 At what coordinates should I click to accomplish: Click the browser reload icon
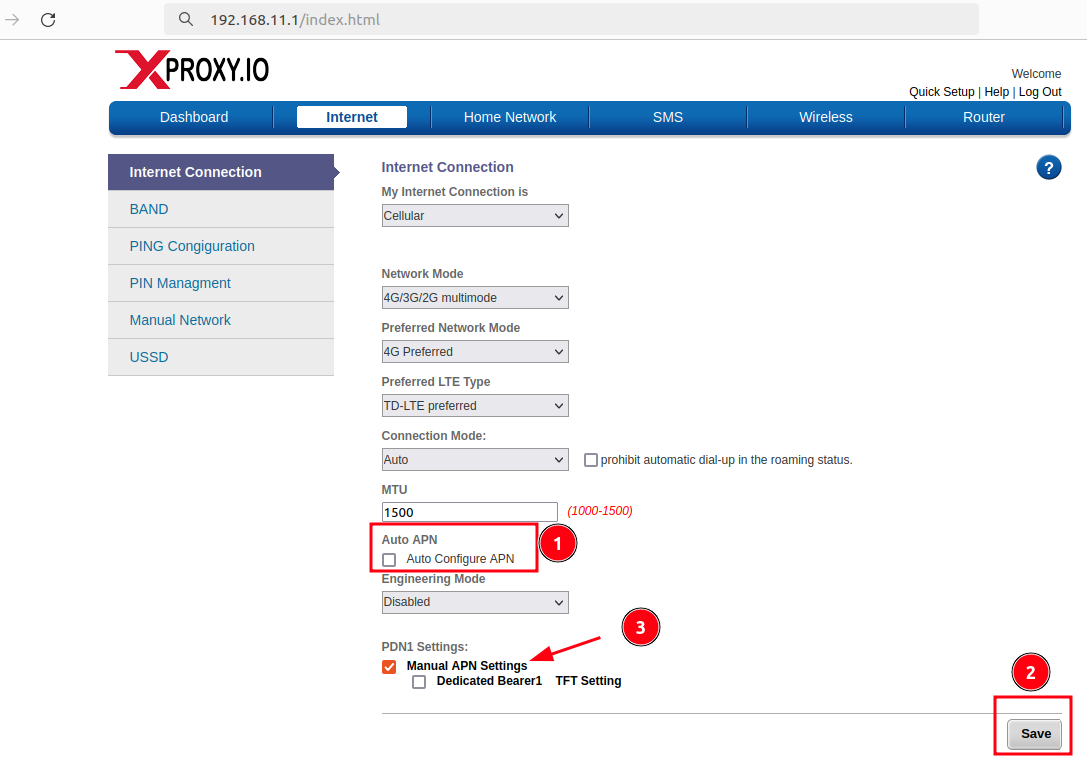pos(48,20)
